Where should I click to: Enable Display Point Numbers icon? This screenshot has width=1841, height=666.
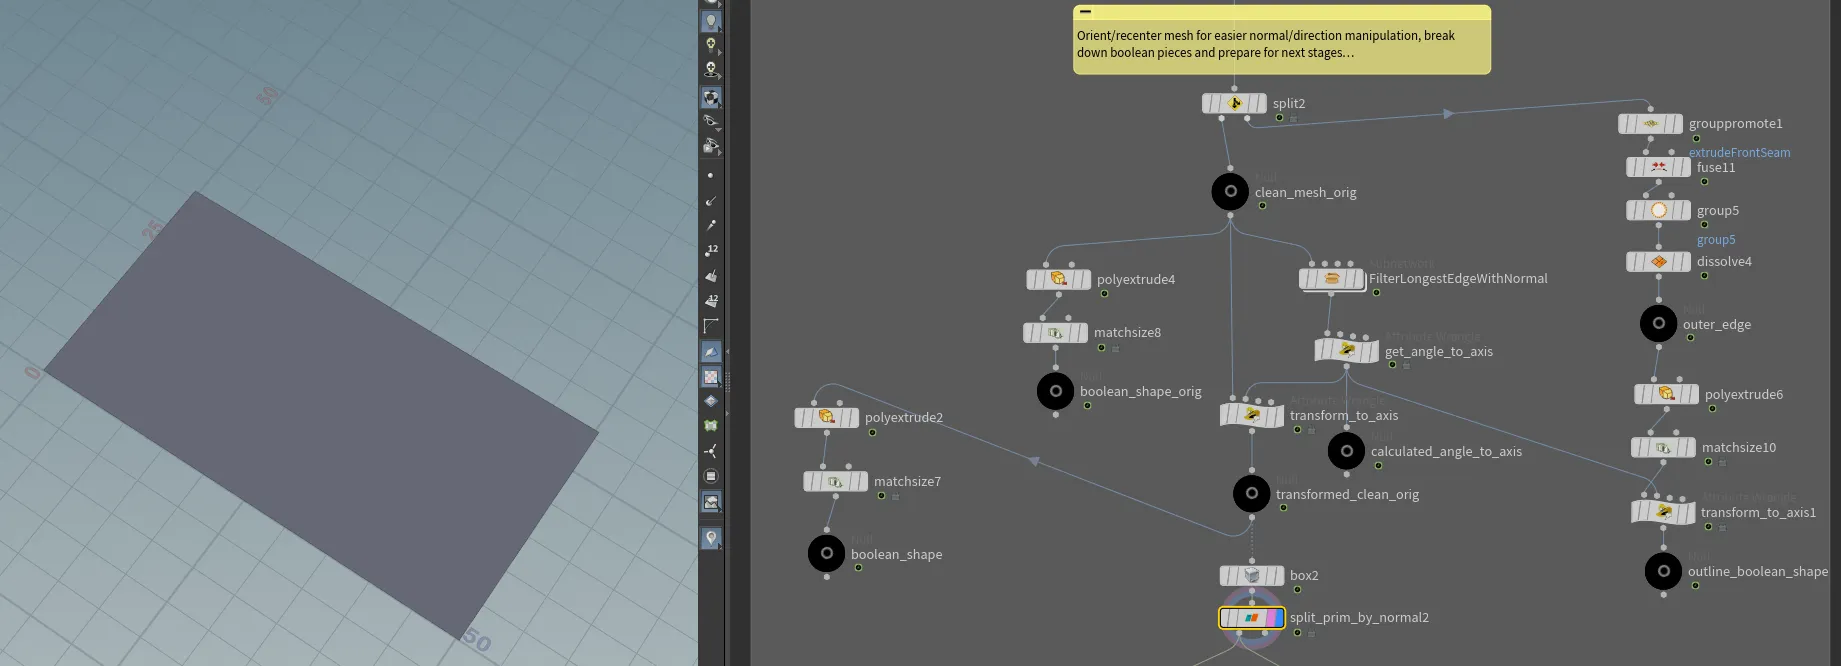pos(711,250)
